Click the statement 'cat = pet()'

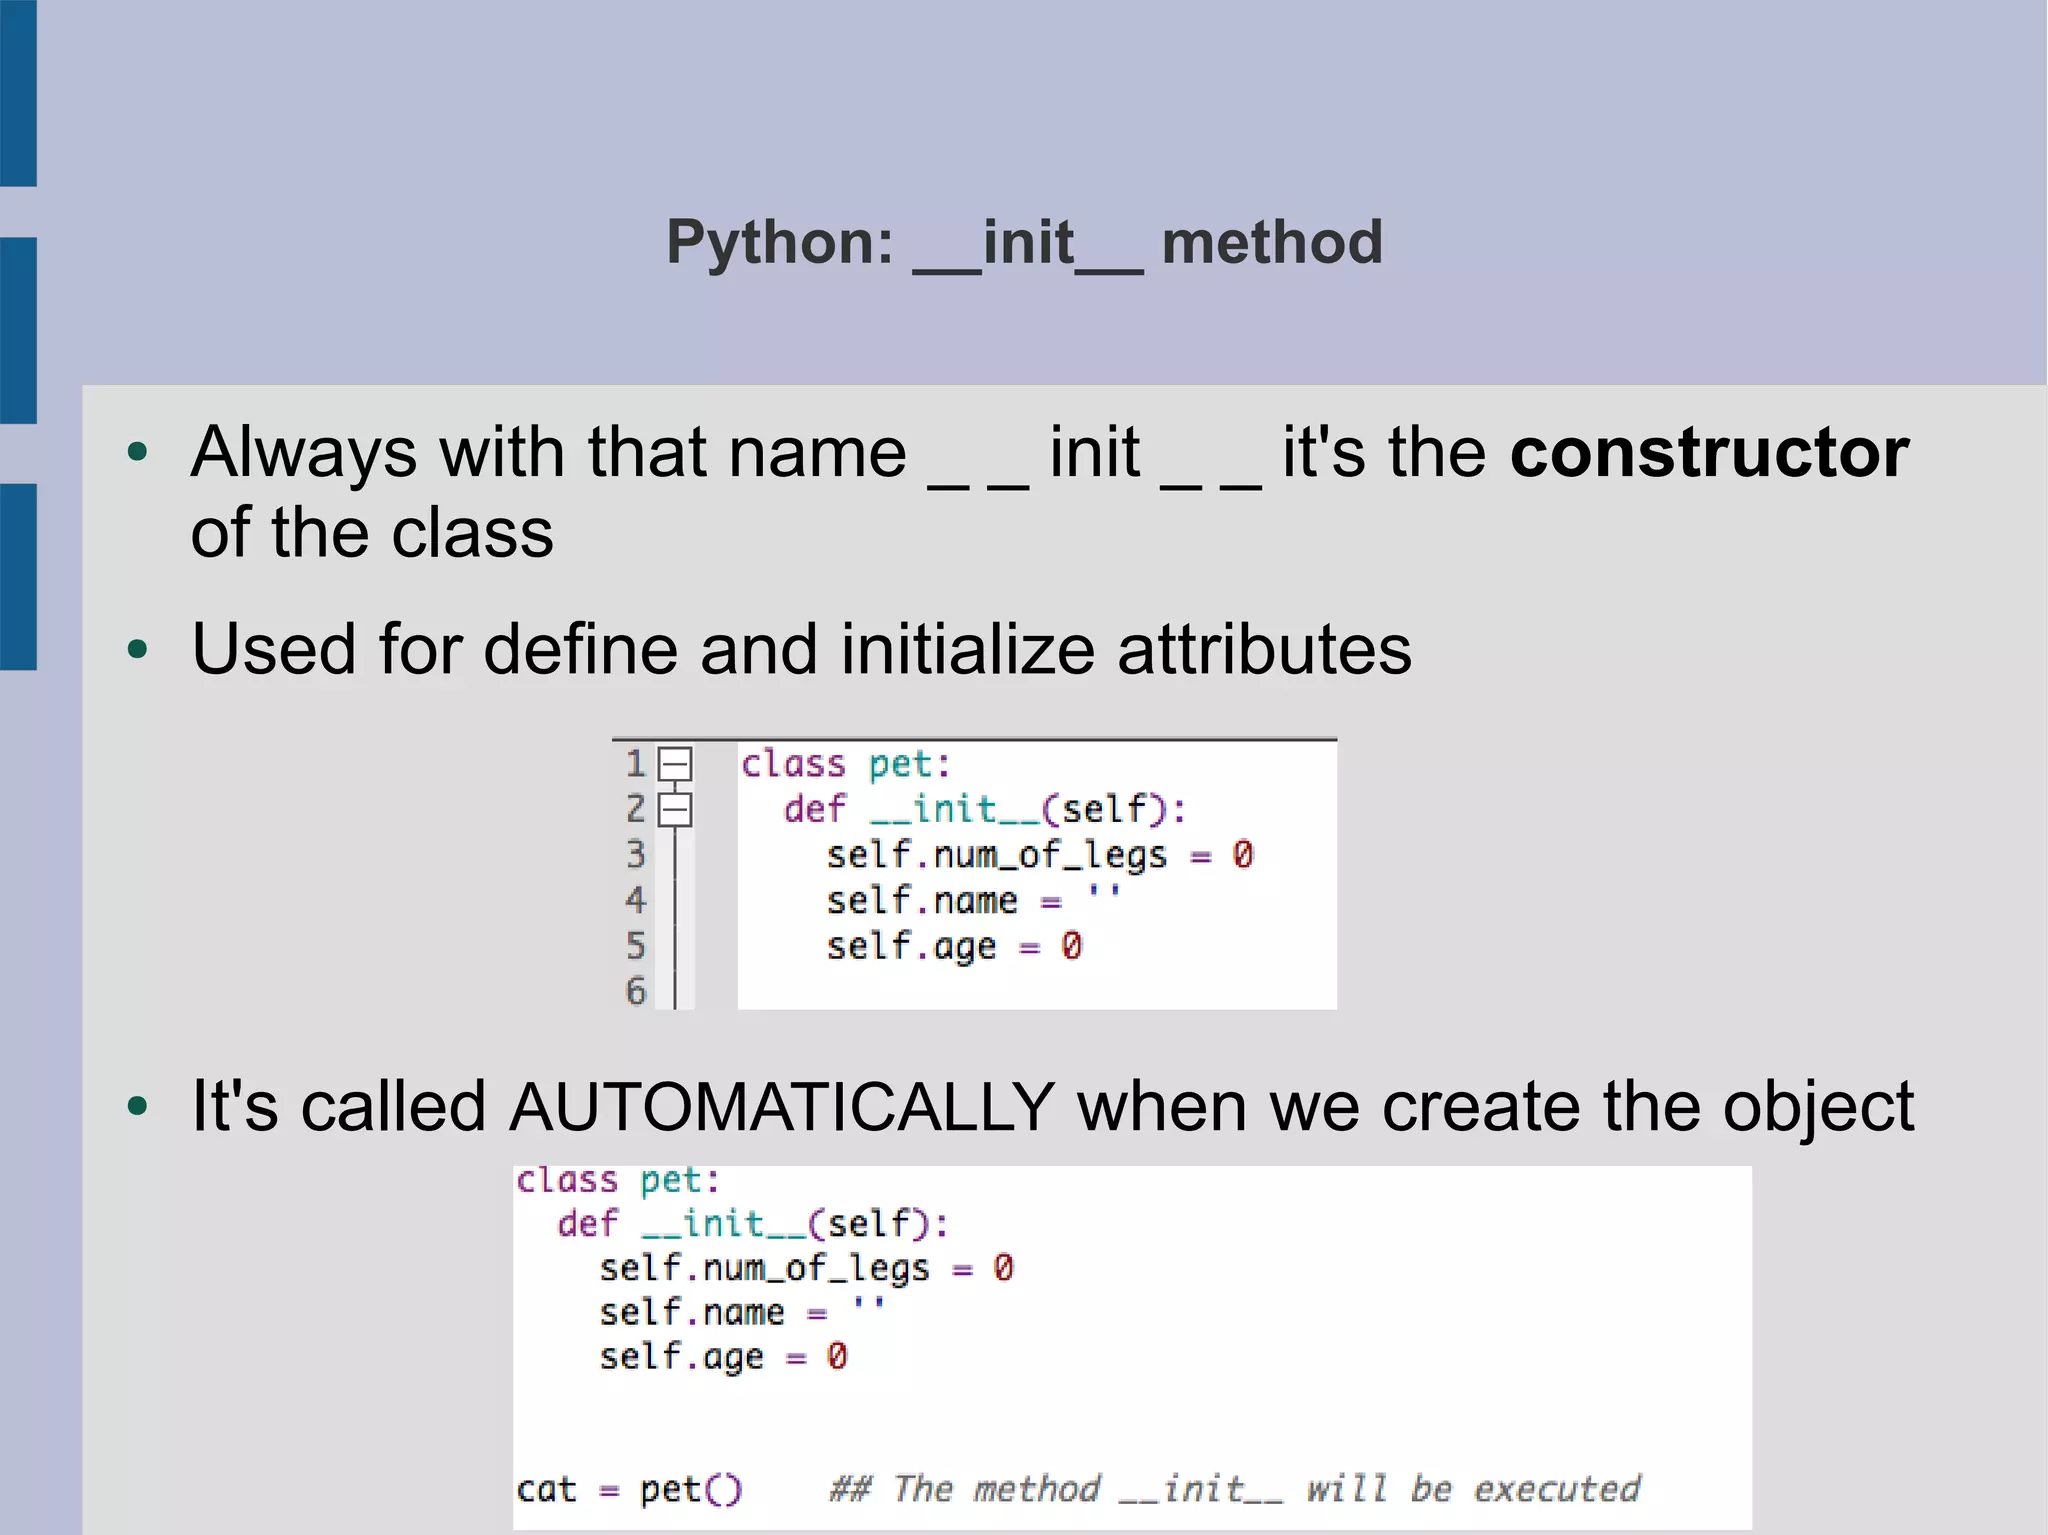point(629,1490)
